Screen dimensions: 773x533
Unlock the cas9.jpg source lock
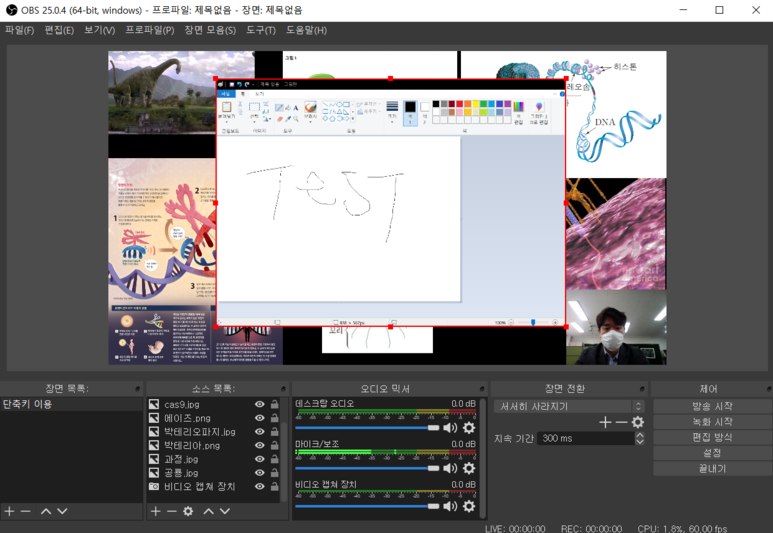275,404
